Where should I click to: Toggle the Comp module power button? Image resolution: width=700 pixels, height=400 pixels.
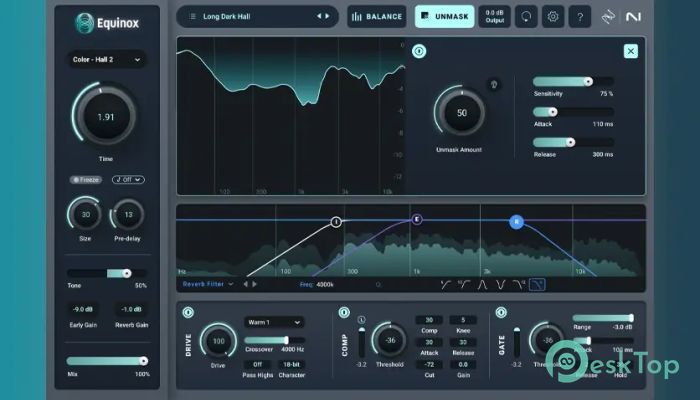[344, 313]
